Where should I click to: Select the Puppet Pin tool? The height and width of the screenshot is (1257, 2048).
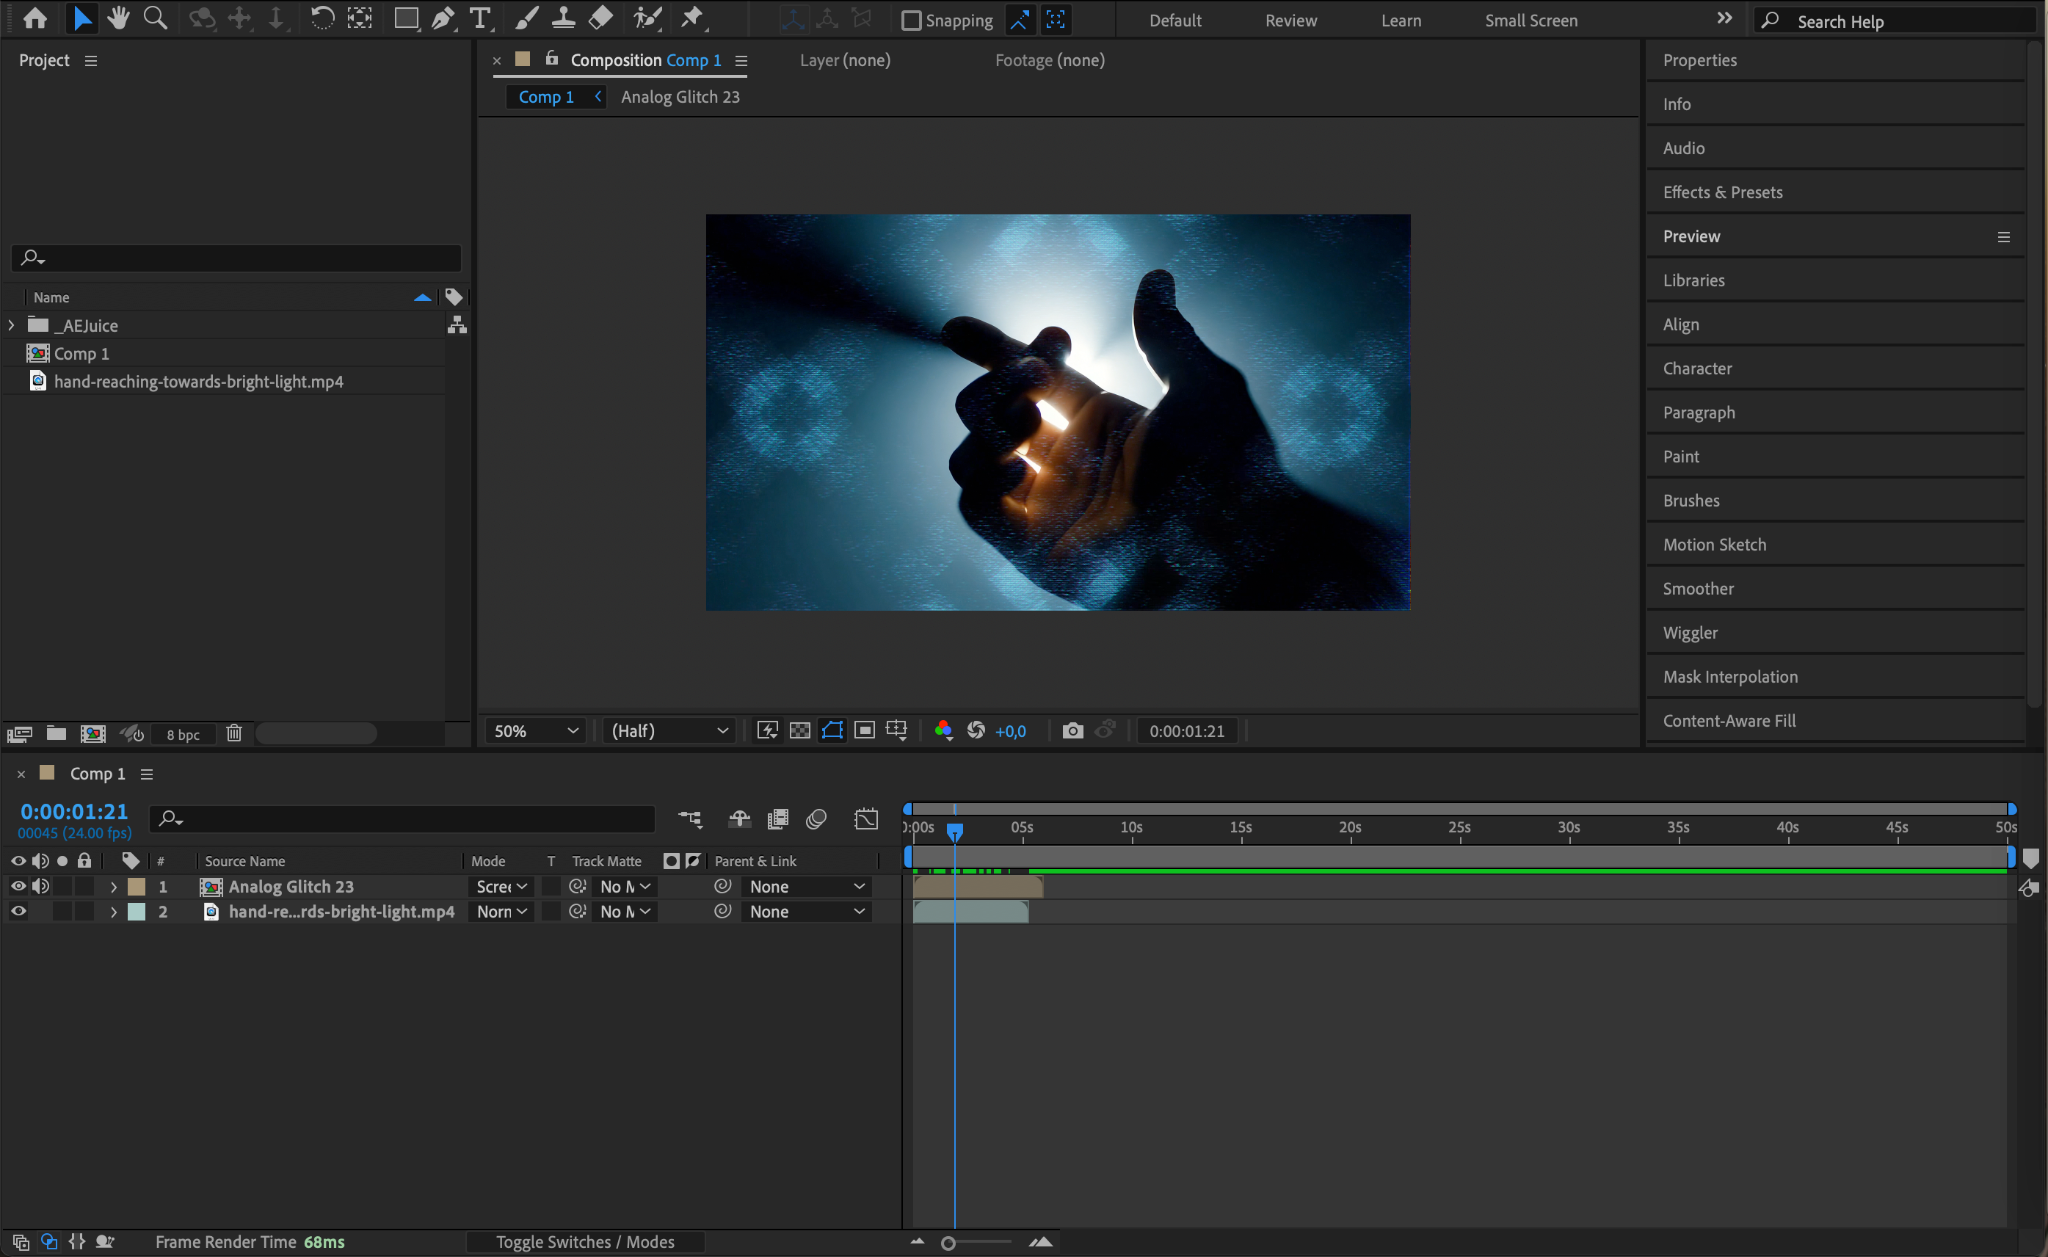pyautogui.click(x=692, y=18)
